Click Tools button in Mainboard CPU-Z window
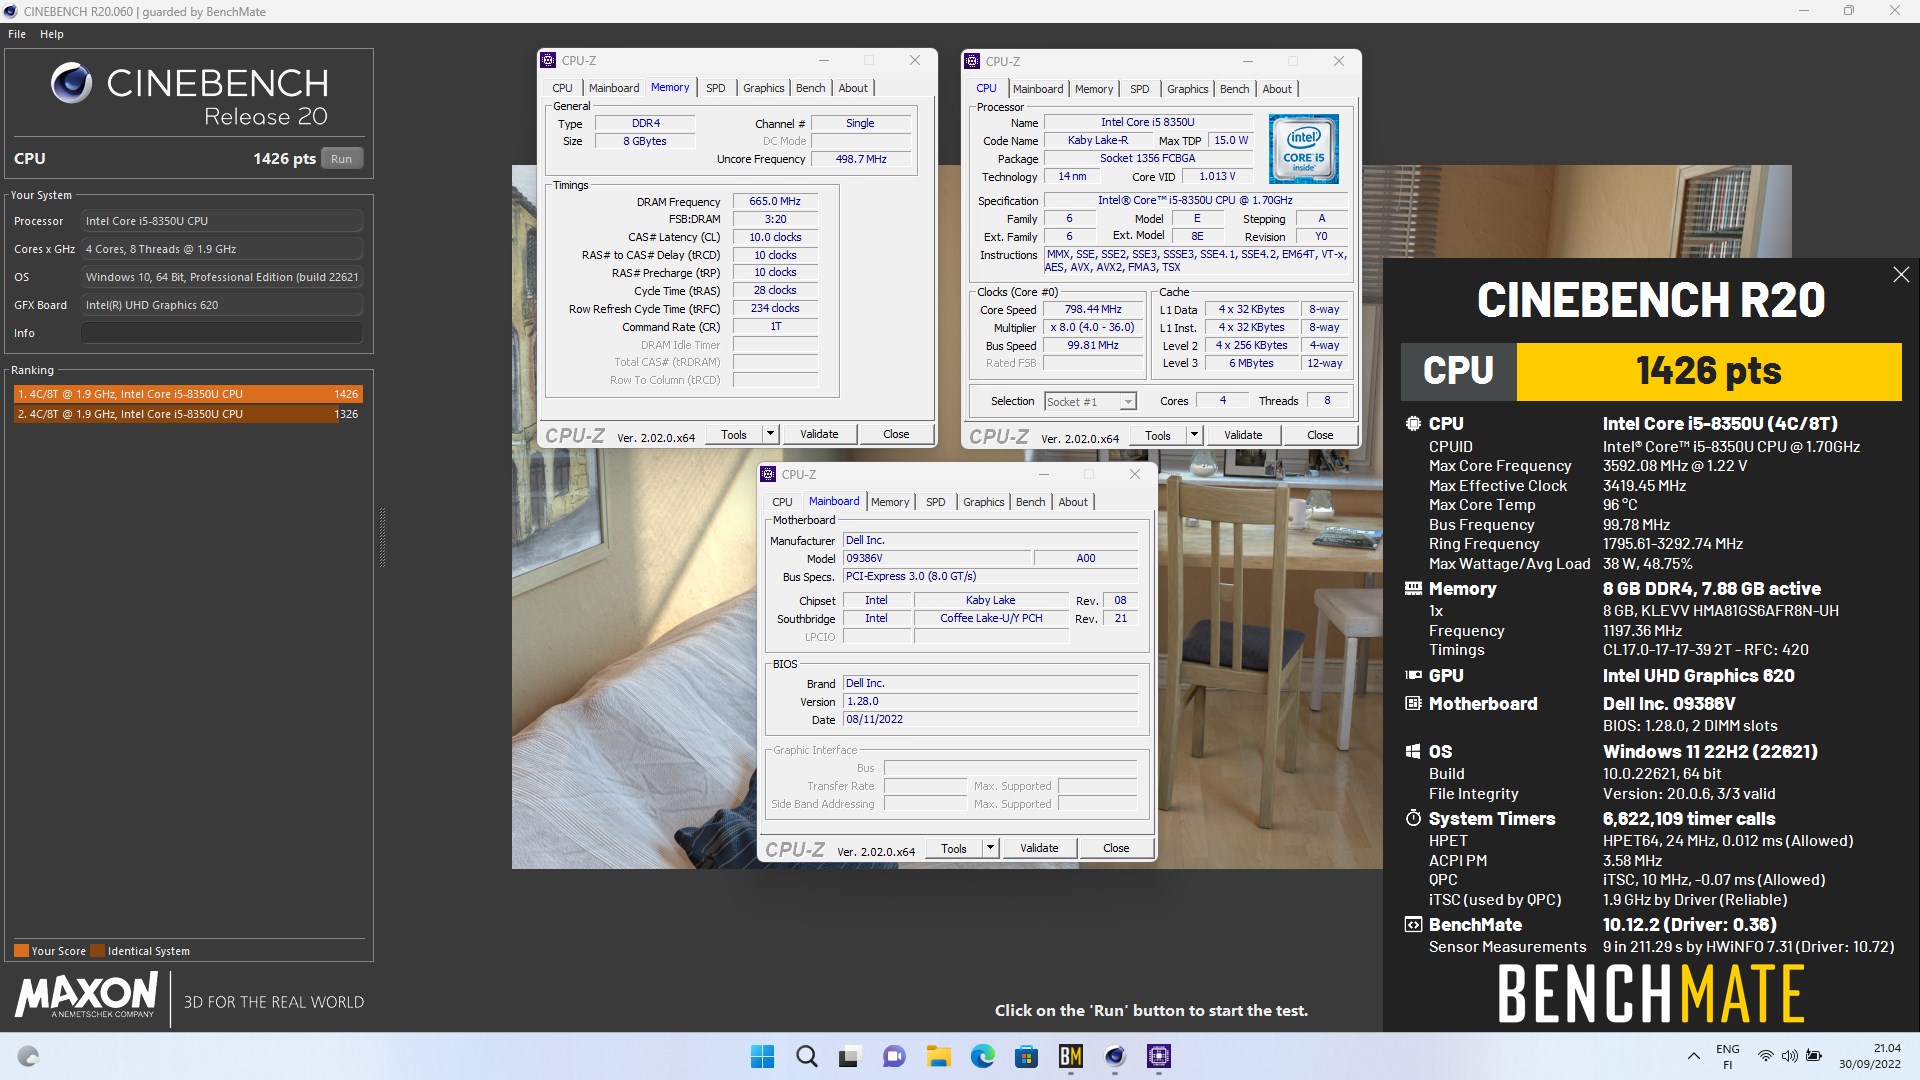Screen dimensions: 1920x1080 [x=954, y=849]
